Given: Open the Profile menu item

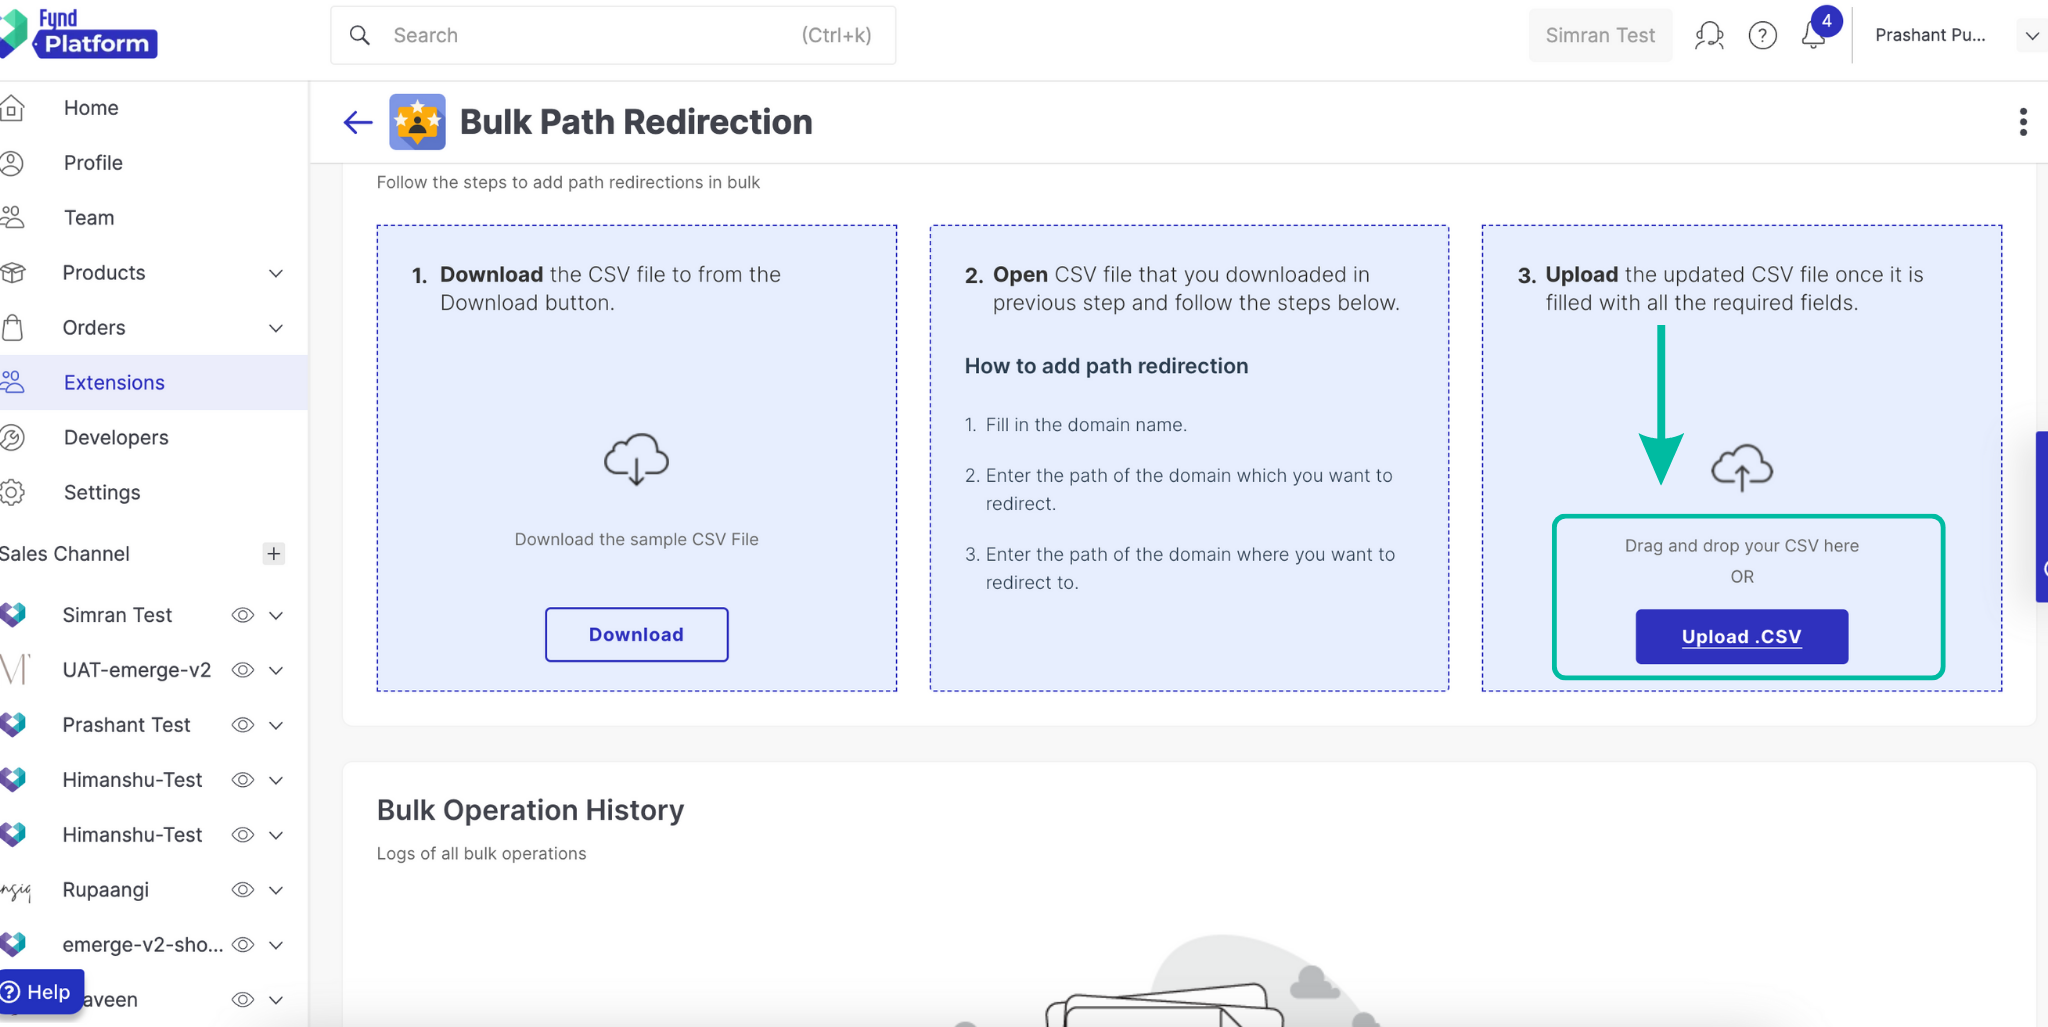Looking at the screenshot, I should [93, 162].
